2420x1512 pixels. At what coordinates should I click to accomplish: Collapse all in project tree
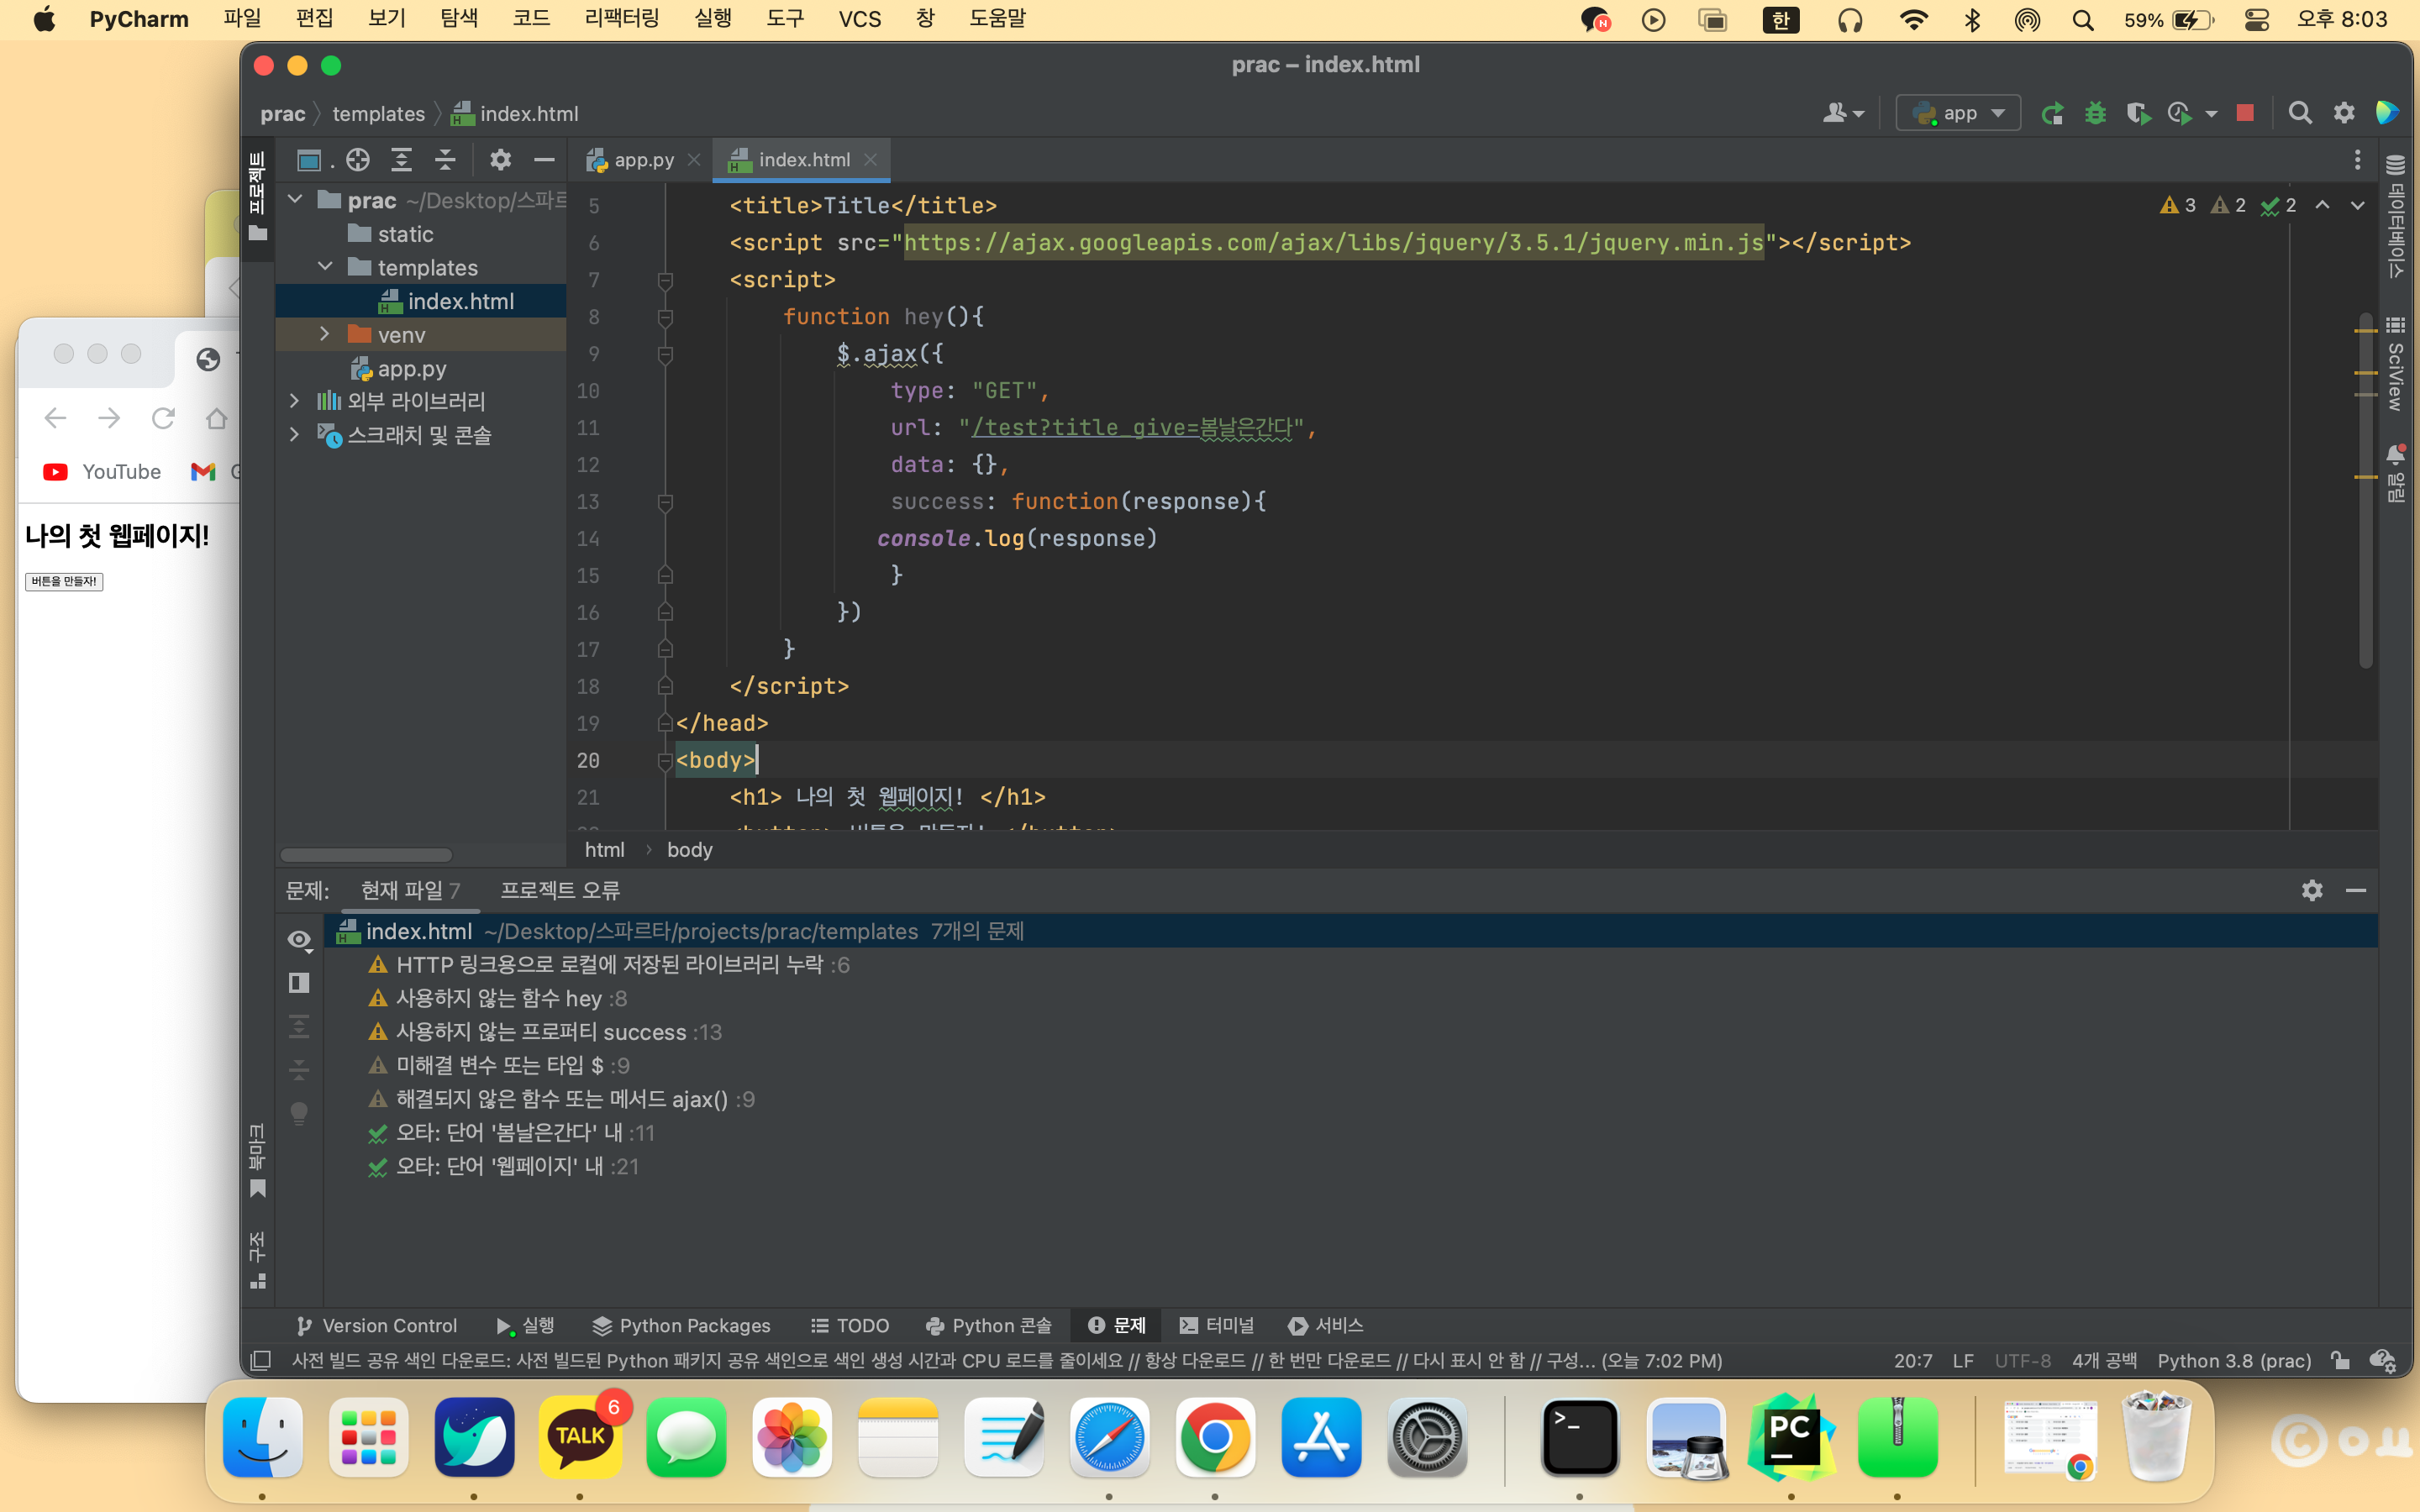tap(445, 160)
